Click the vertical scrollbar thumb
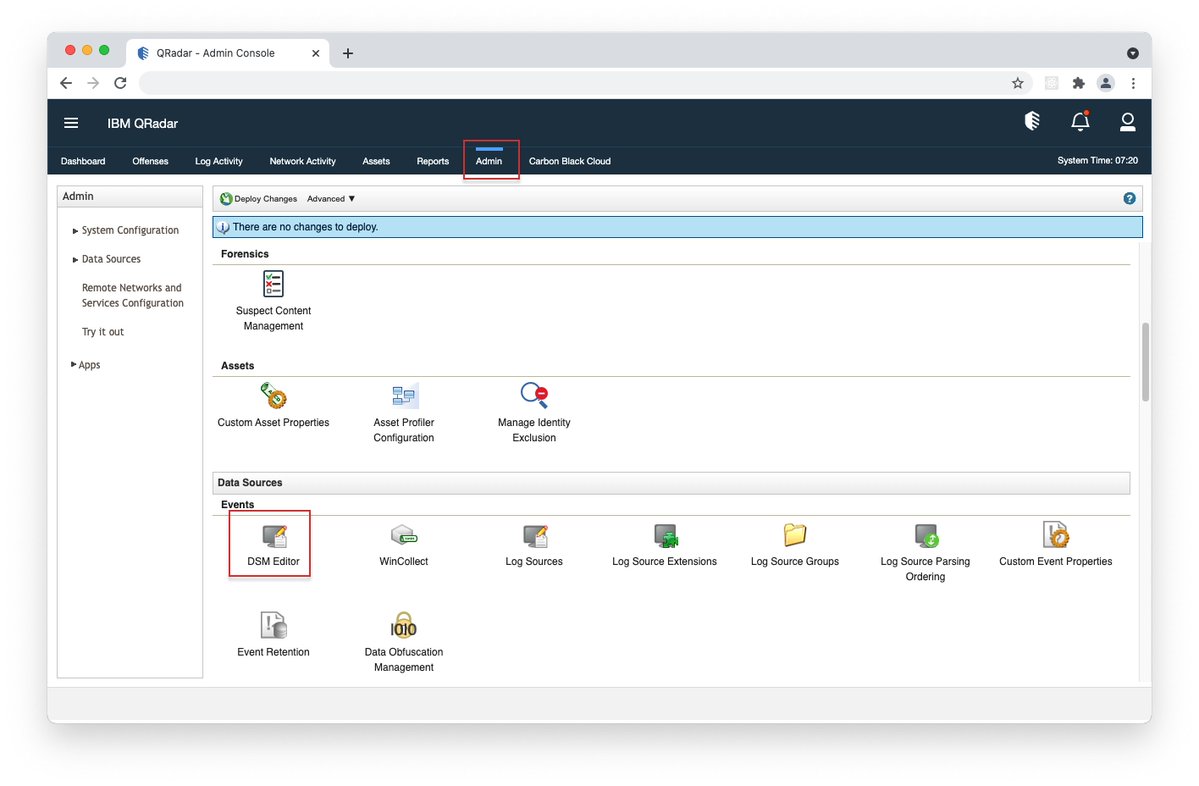Image resolution: width=1199 pixels, height=786 pixels. [x=1145, y=362]
